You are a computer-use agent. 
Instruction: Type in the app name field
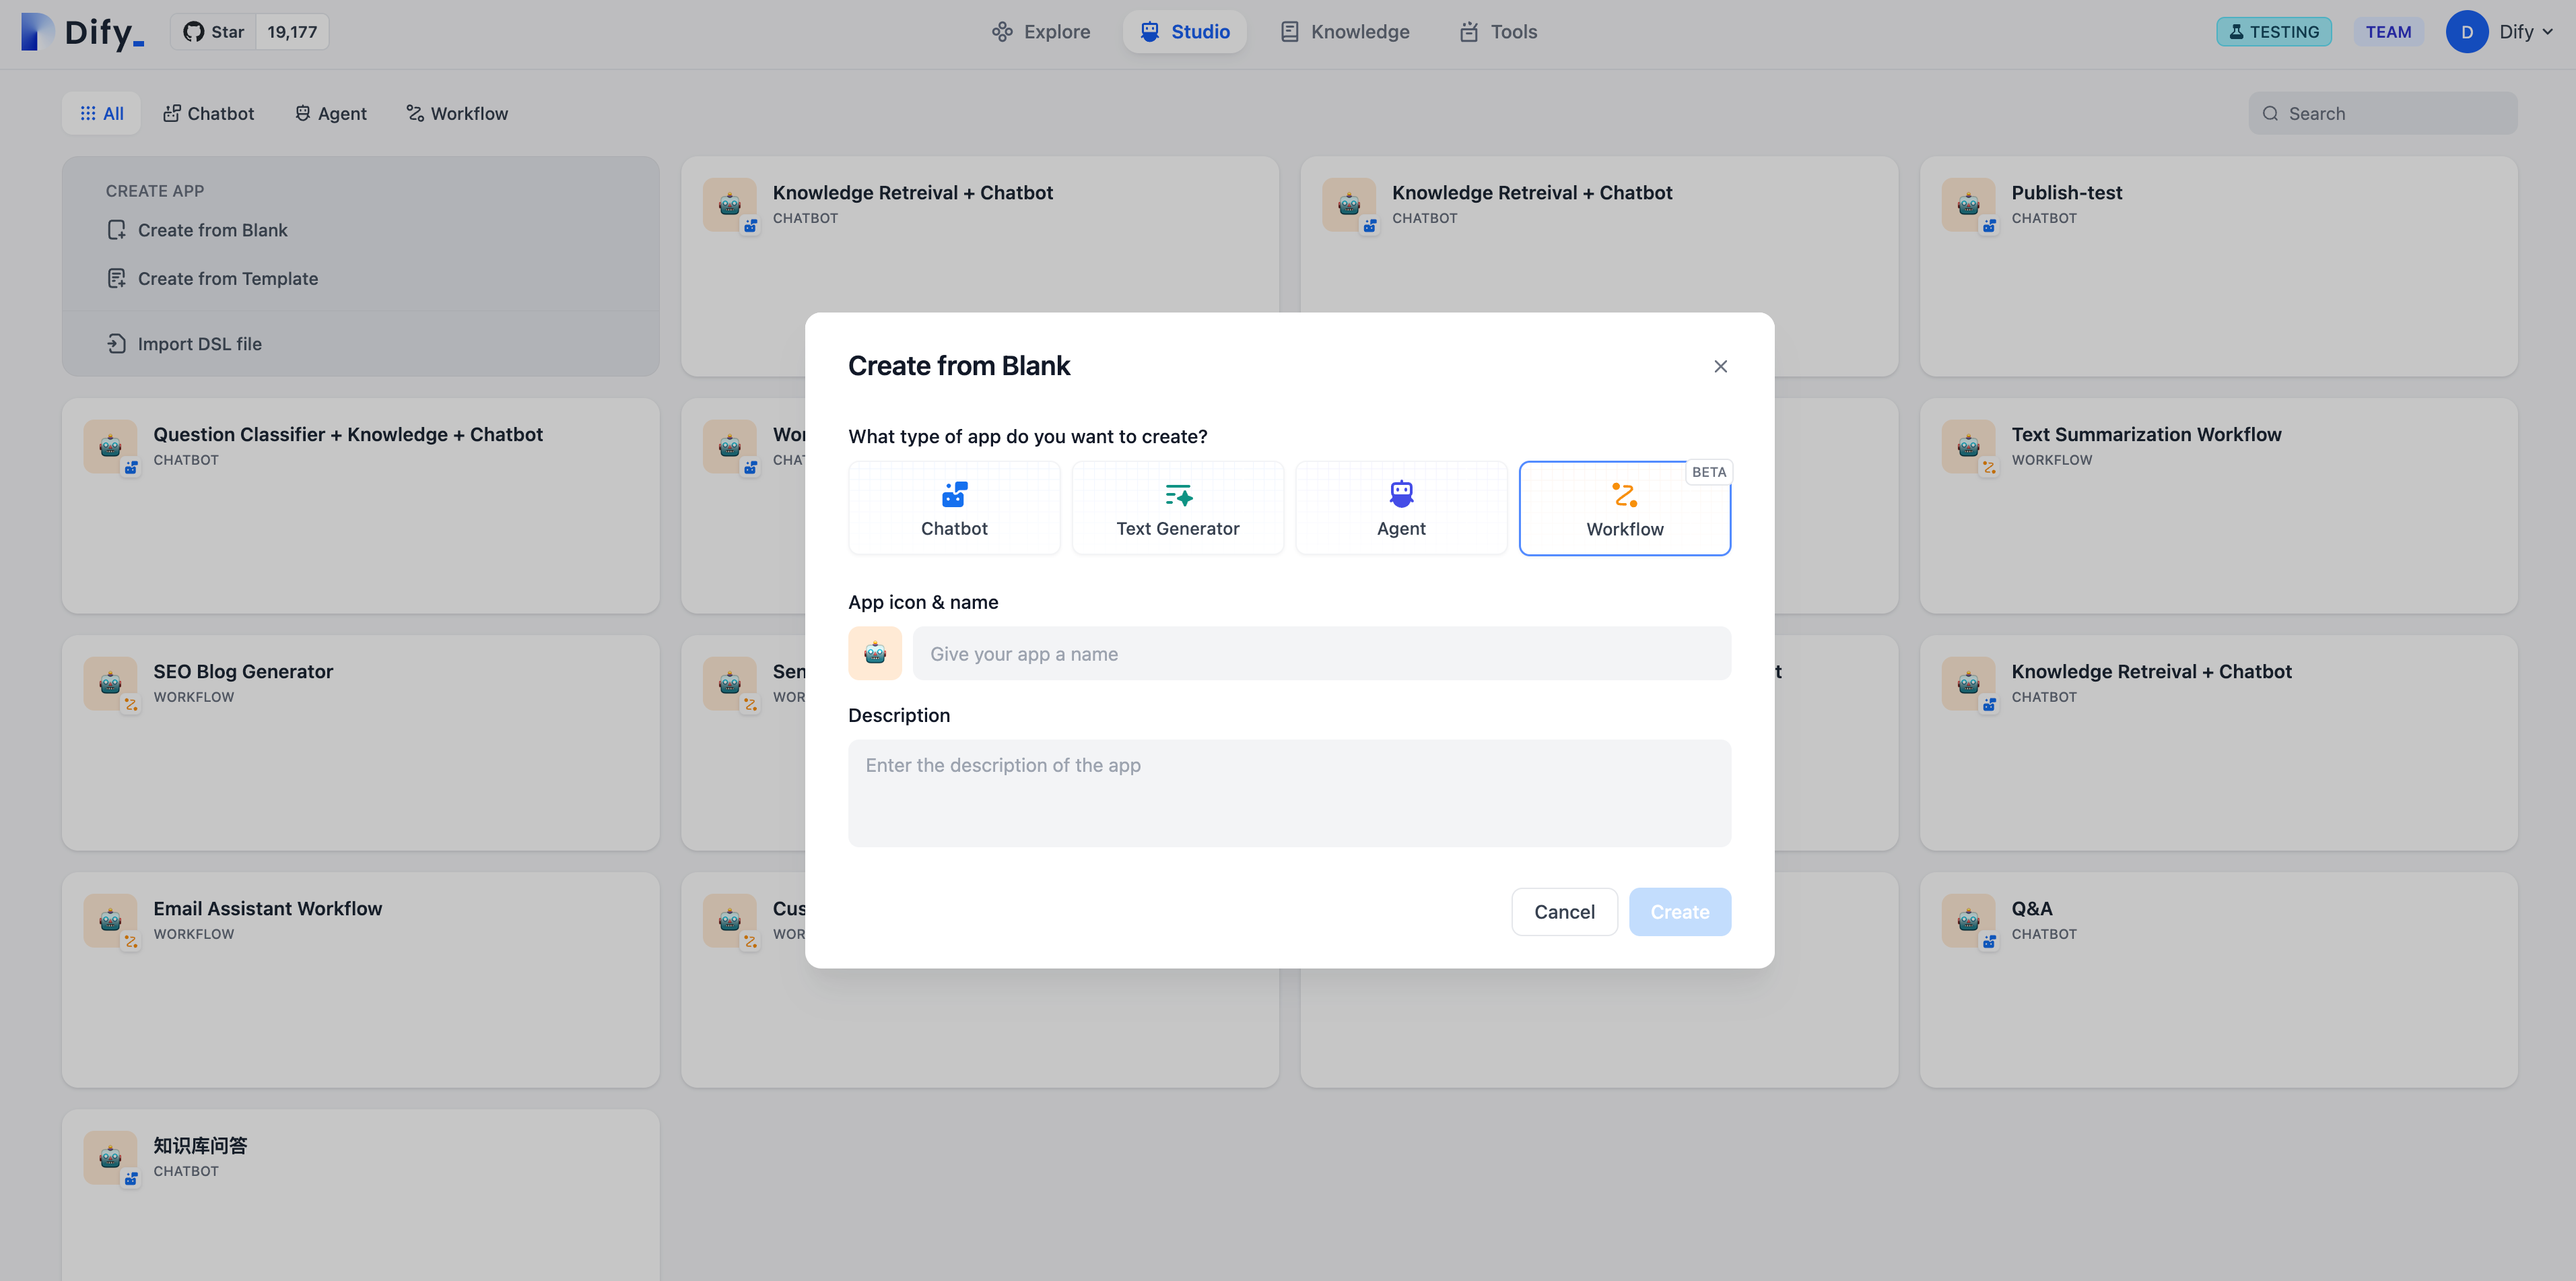pyautogui.click(x=1321, y=653)
